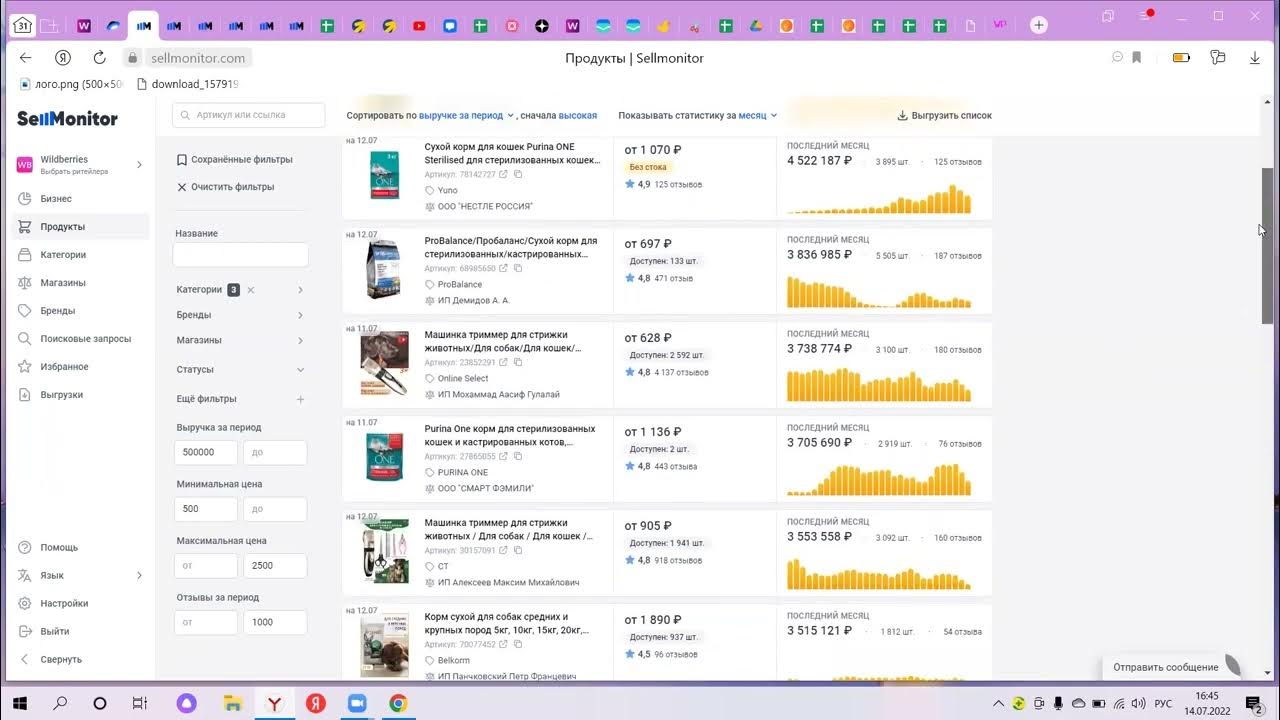The image size is (1280, 720).
Task: Open the Belkorm dog food thumbnail
Action: [385, 647]
